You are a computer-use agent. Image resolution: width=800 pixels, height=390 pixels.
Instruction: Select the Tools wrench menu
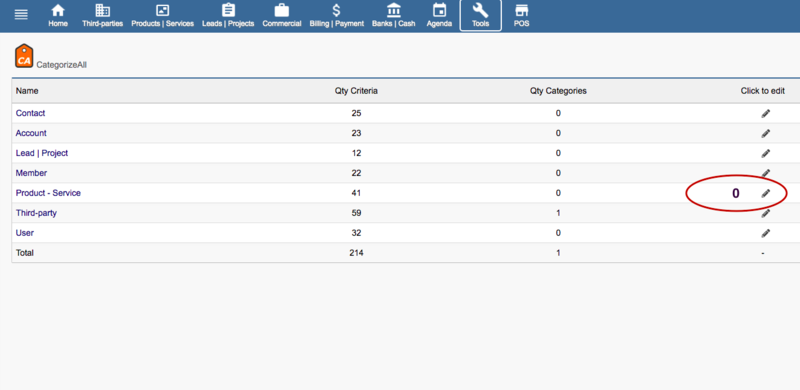[x=481, y=15]
